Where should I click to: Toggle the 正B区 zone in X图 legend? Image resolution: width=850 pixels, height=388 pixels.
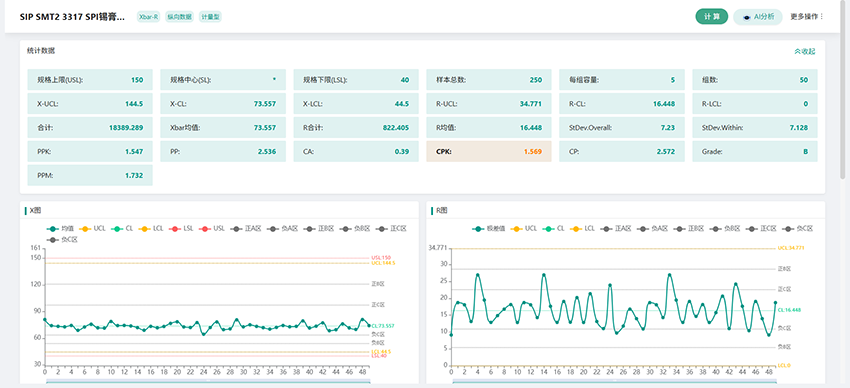(319, 229)
